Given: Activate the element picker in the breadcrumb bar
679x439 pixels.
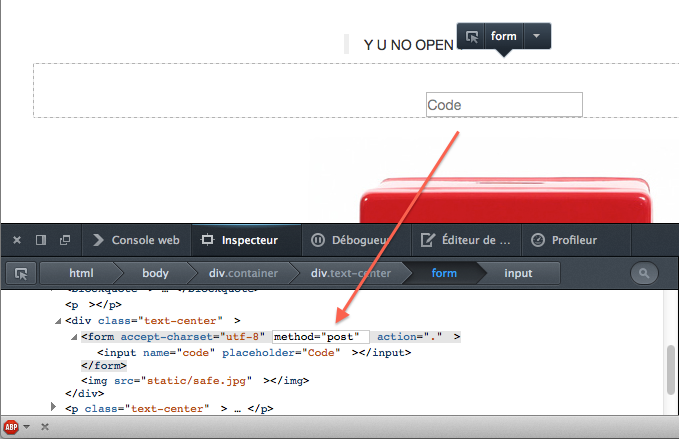Looking at the screenshot, I should coord(21,273).
